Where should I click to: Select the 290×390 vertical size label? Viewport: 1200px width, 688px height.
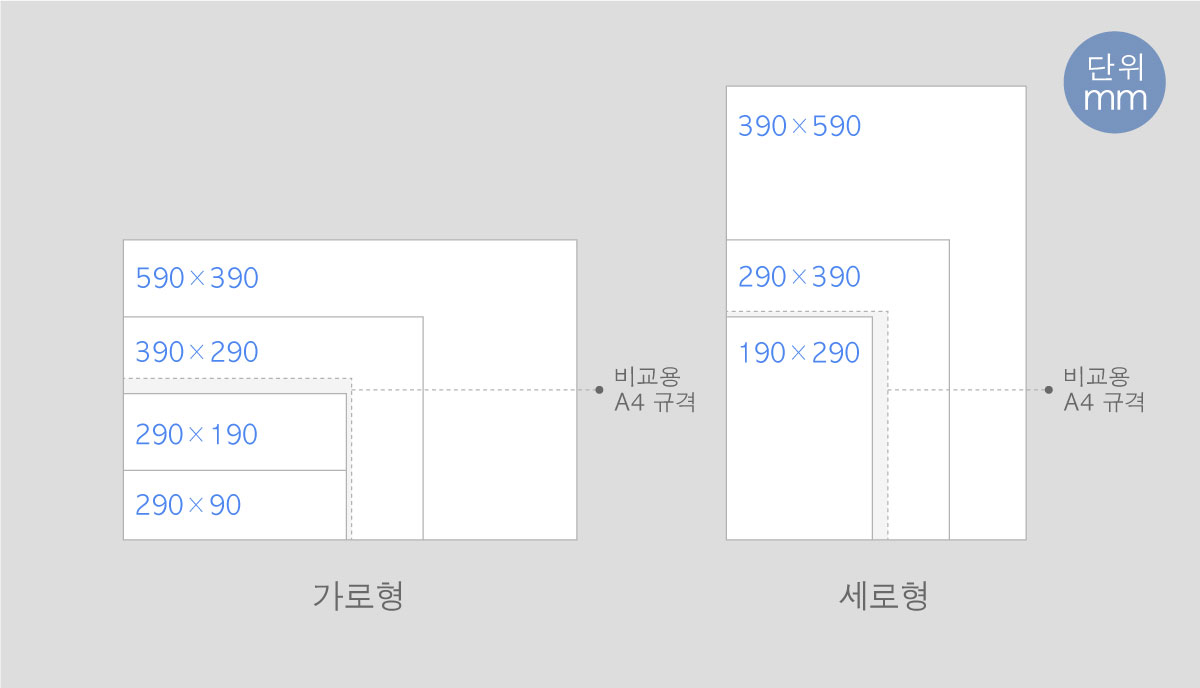click(799, 277)
